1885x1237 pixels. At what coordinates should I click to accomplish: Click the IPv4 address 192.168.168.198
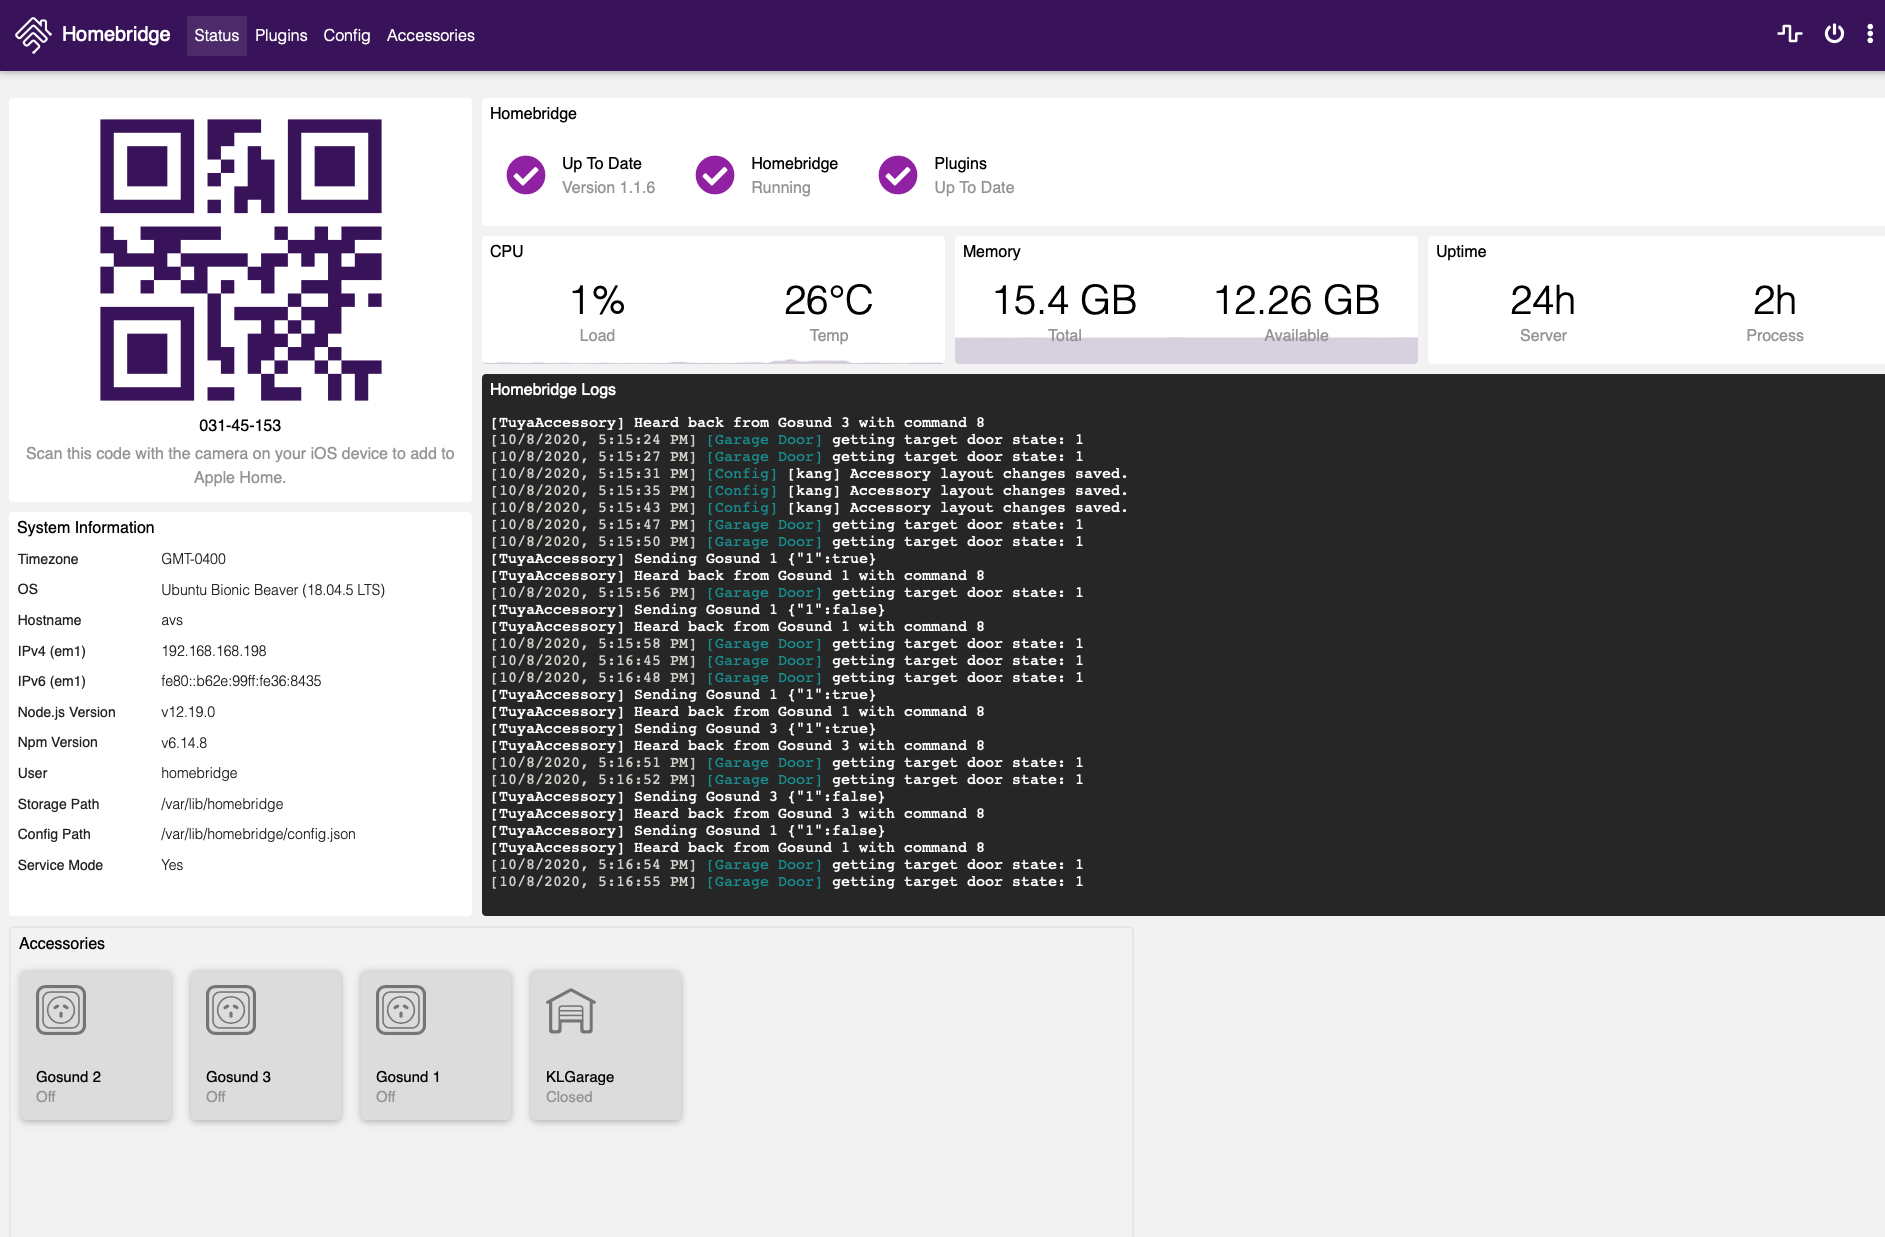tap(214, 651)
